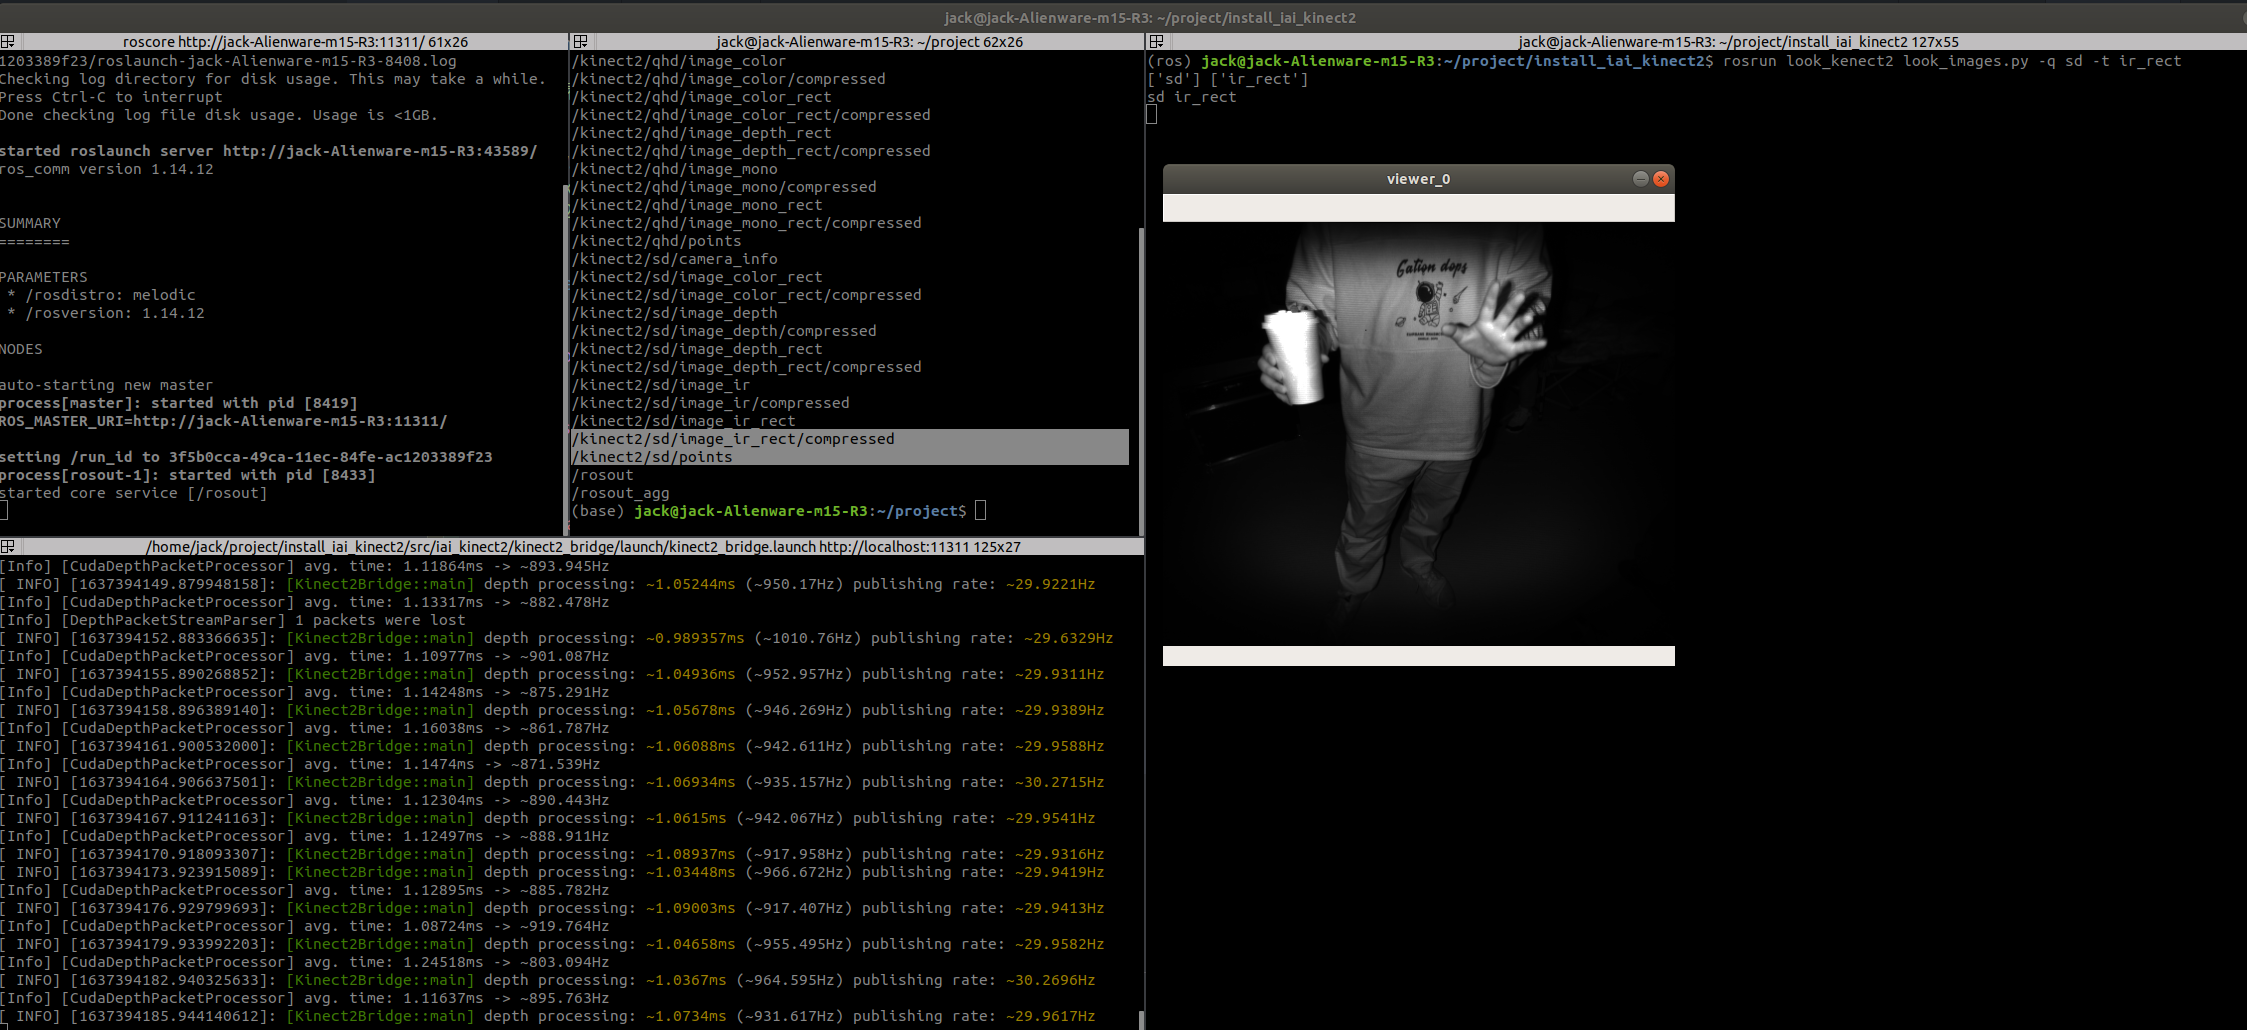Click the main terminal window title bar
Screen dimensions: 2247x1030
click(1150, 17)
